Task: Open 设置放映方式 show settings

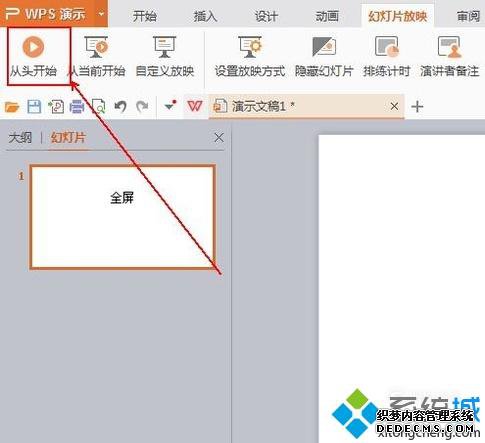Action: [x=250, y=57]
